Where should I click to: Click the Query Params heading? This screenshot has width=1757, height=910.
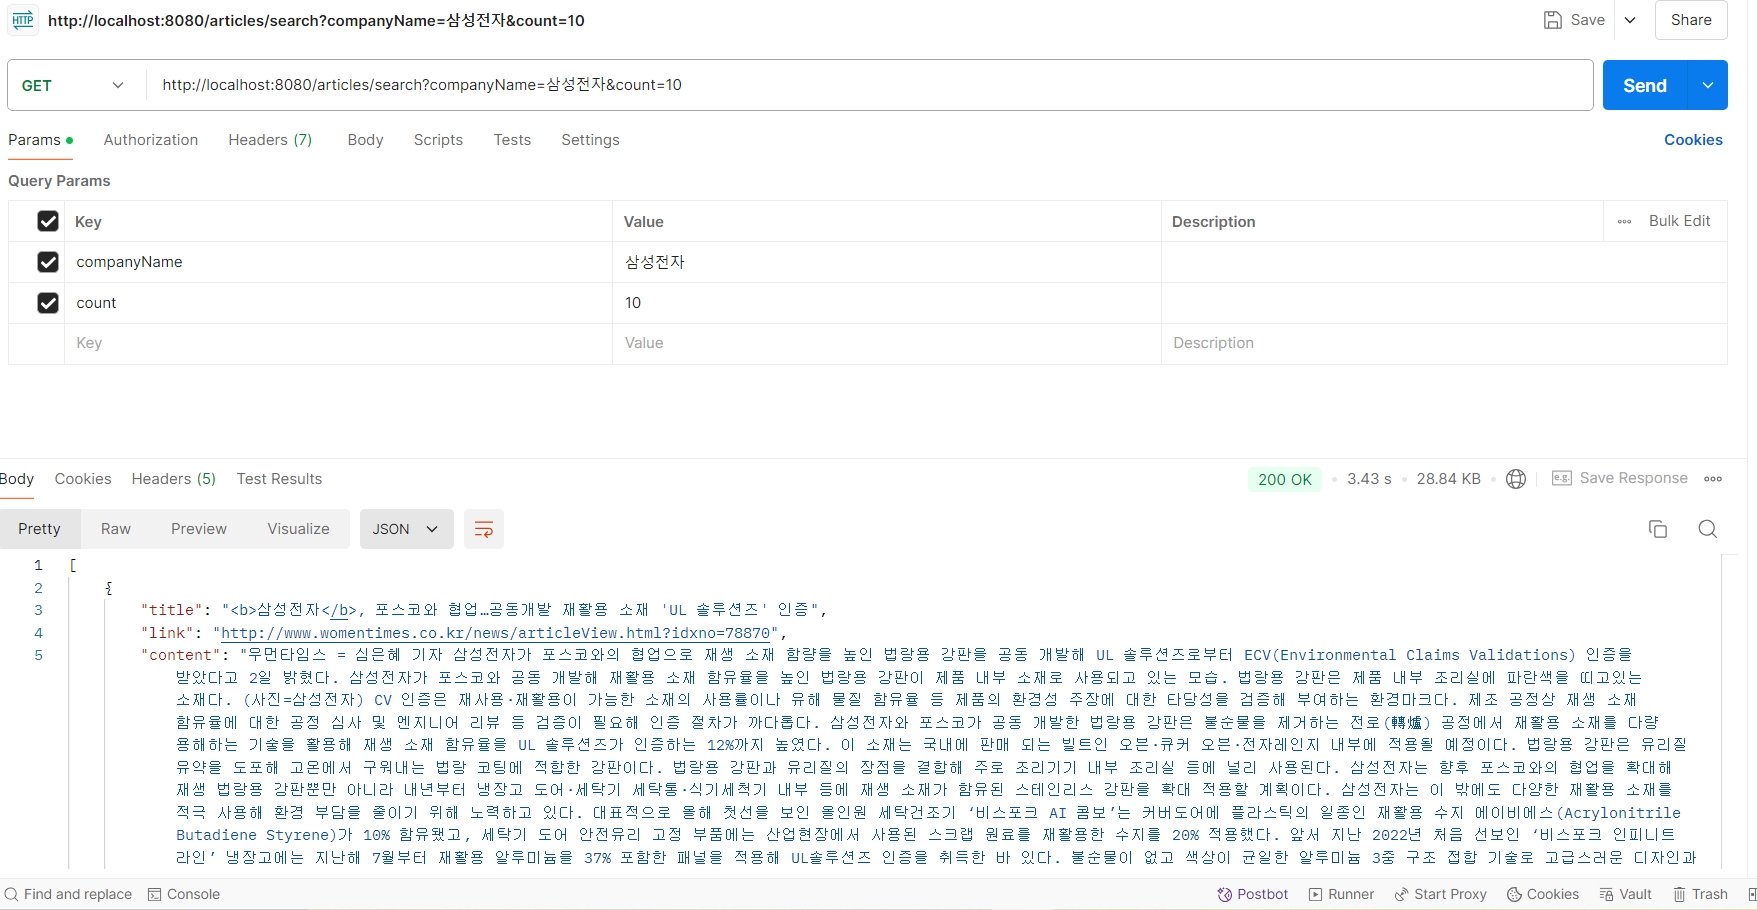coord(59,181)
